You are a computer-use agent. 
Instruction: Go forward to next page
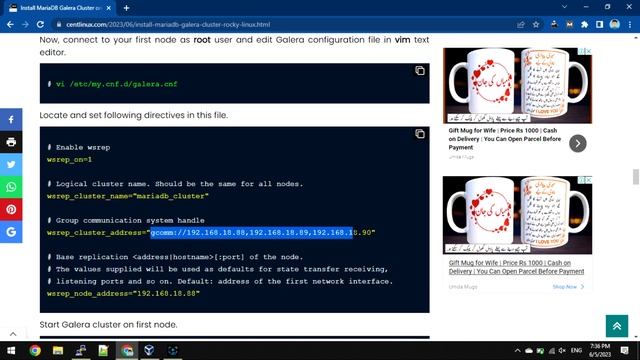(25, 24)
